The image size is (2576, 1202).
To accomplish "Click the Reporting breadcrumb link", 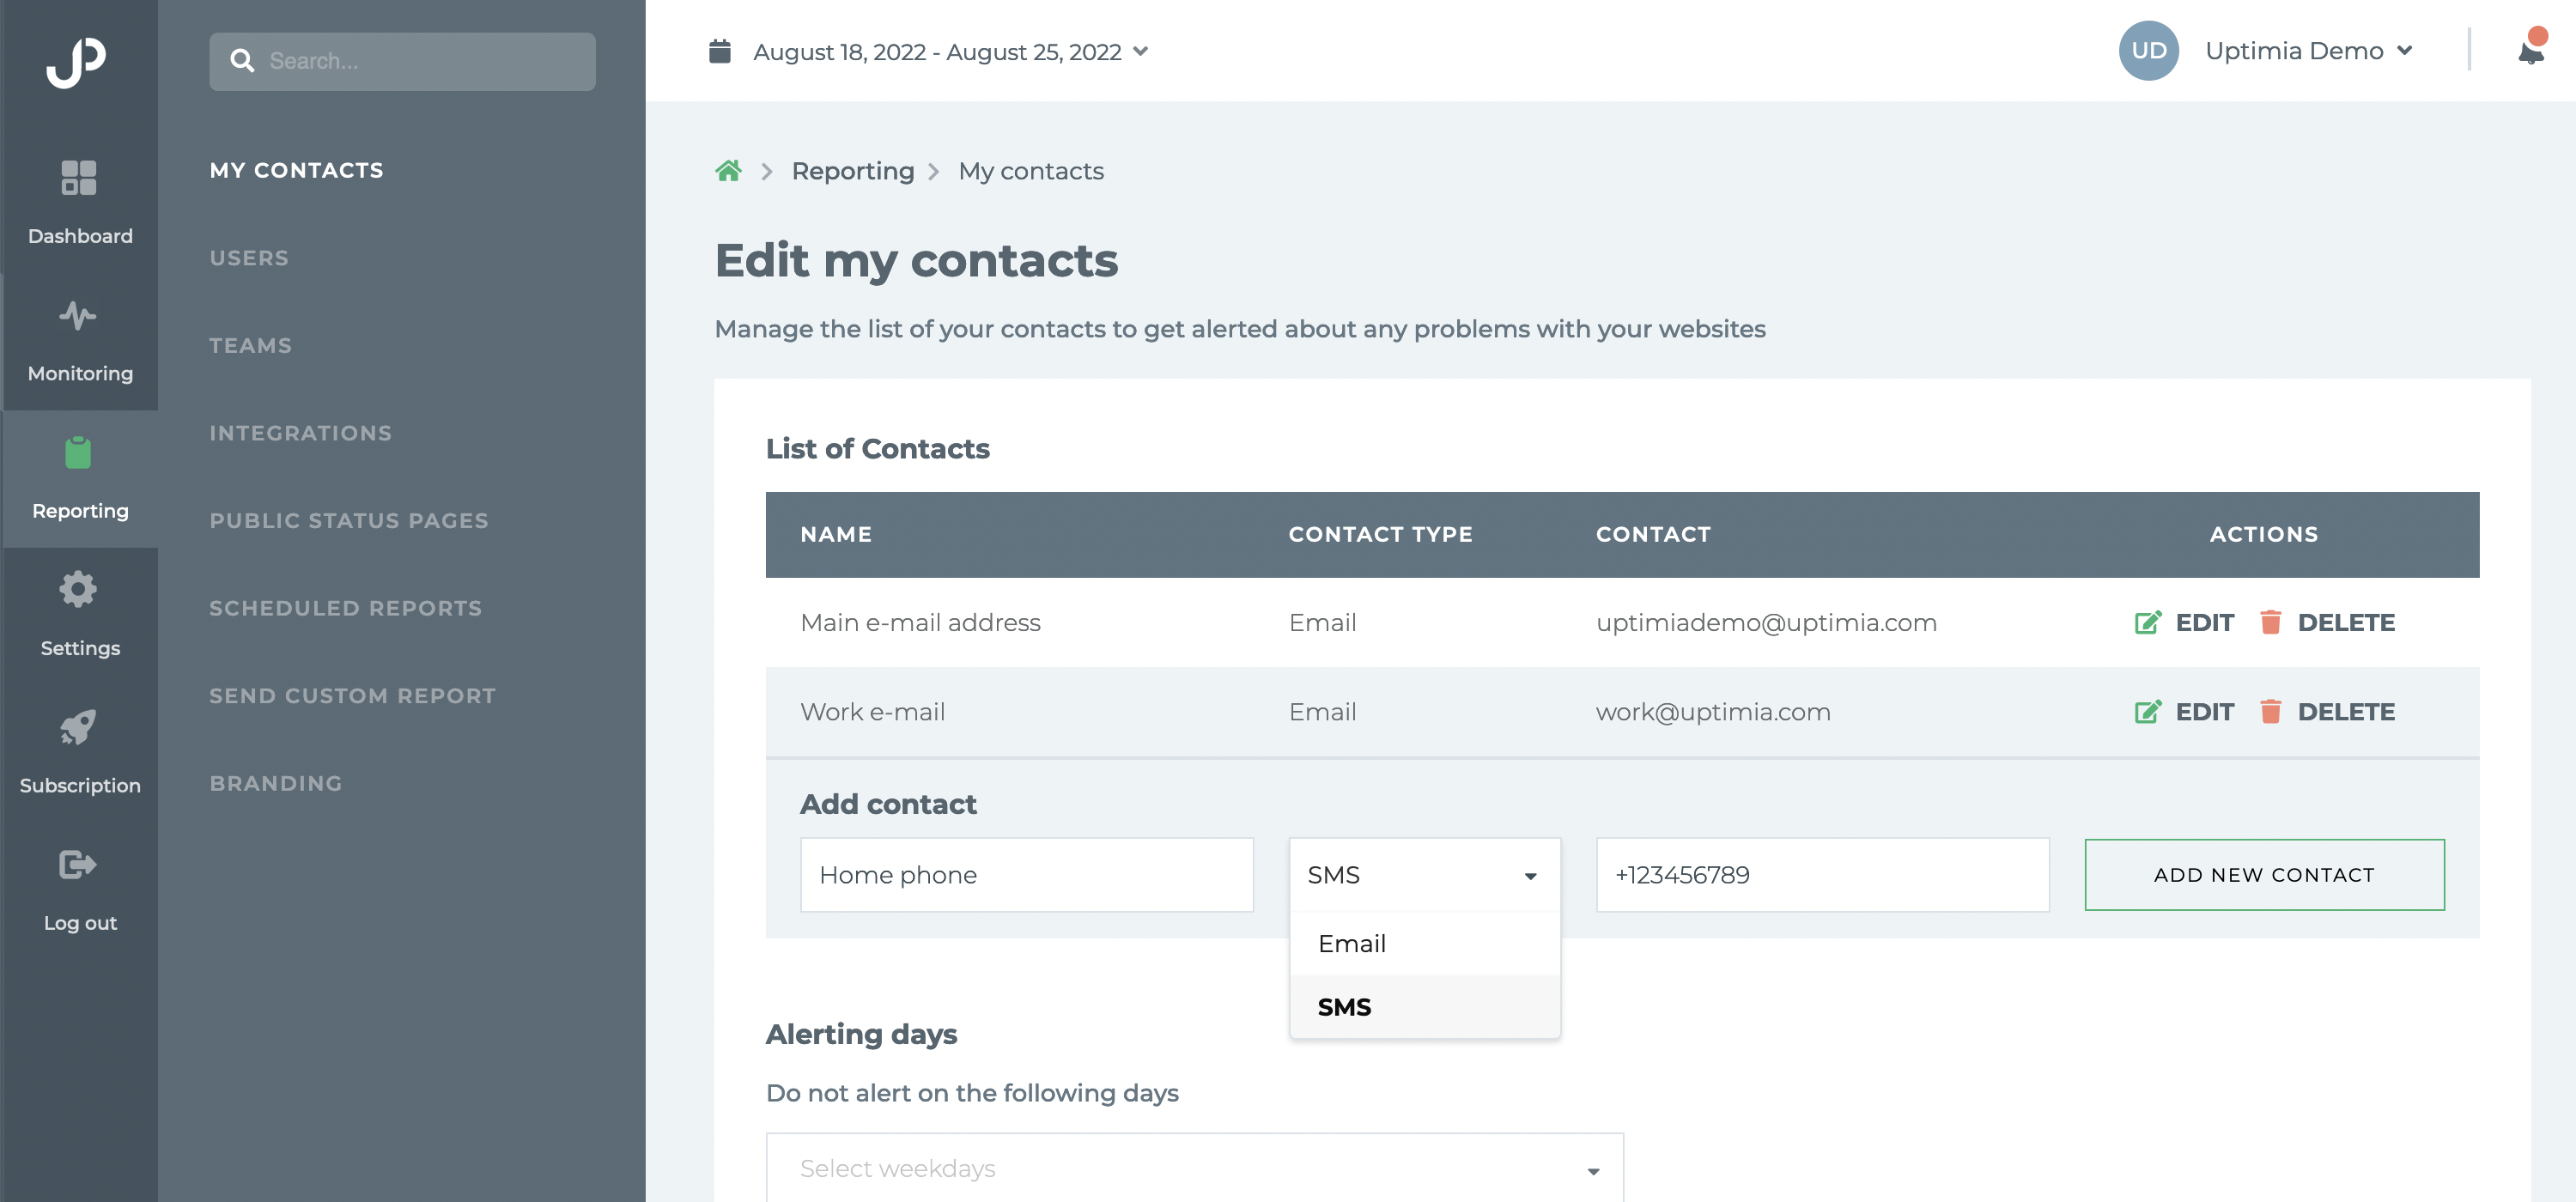I will coord(853,171).
